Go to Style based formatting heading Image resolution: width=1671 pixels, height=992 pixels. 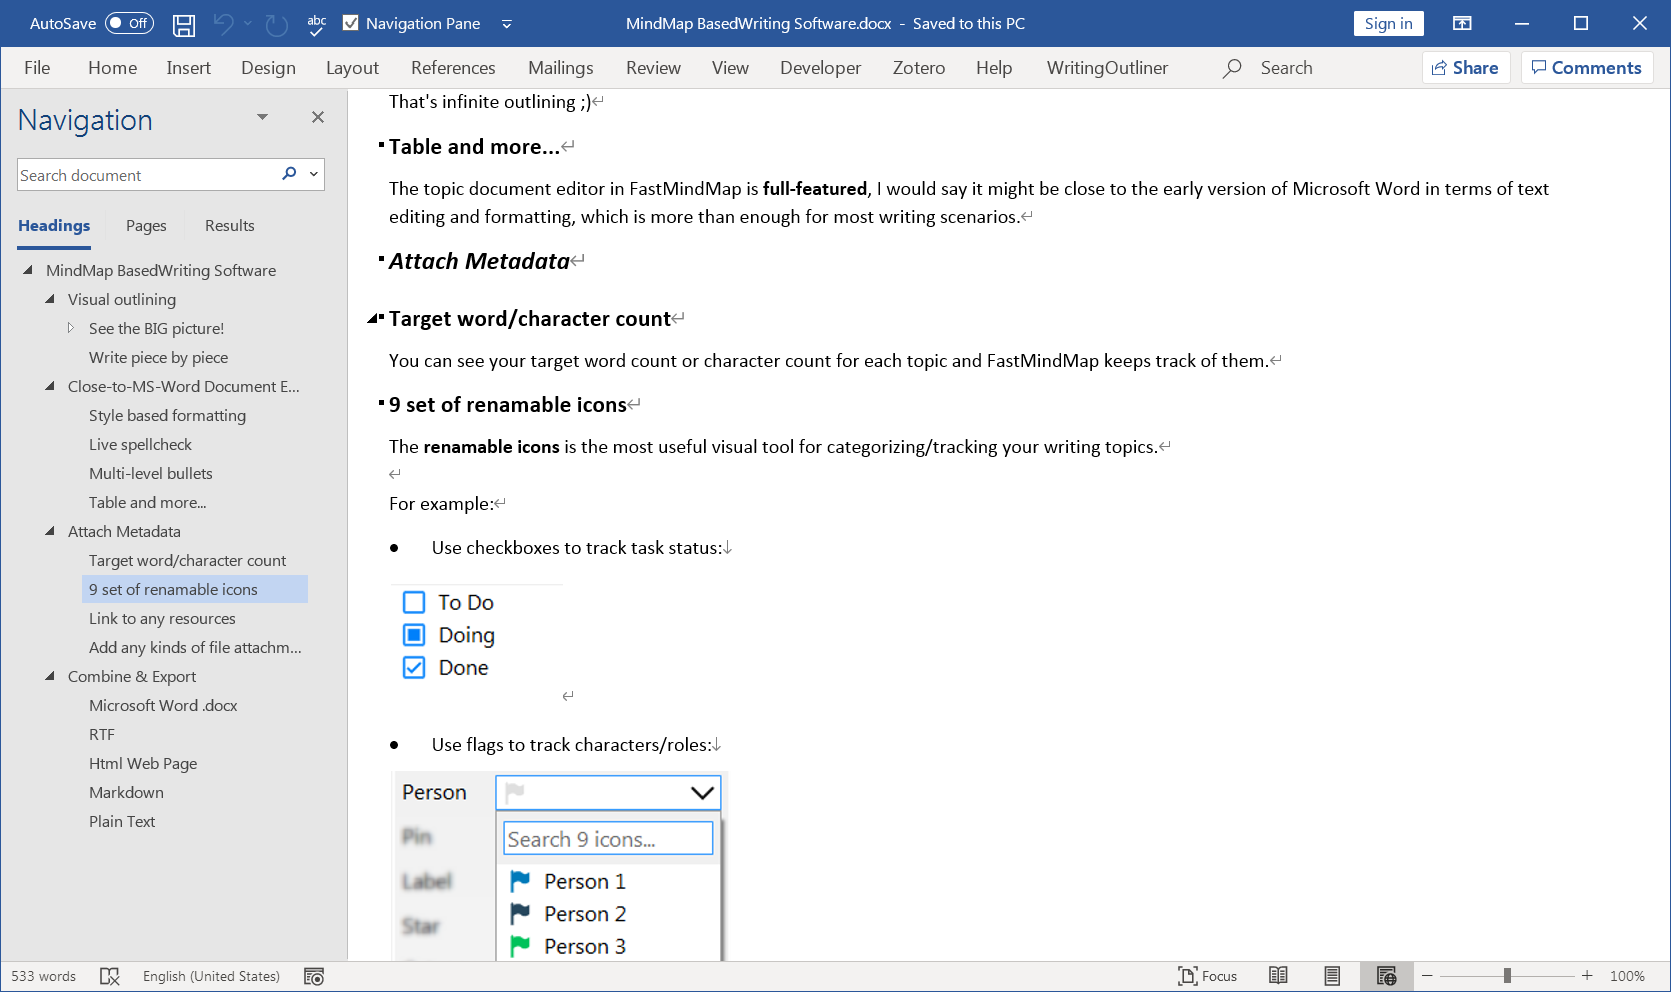[x=167, y=415]
